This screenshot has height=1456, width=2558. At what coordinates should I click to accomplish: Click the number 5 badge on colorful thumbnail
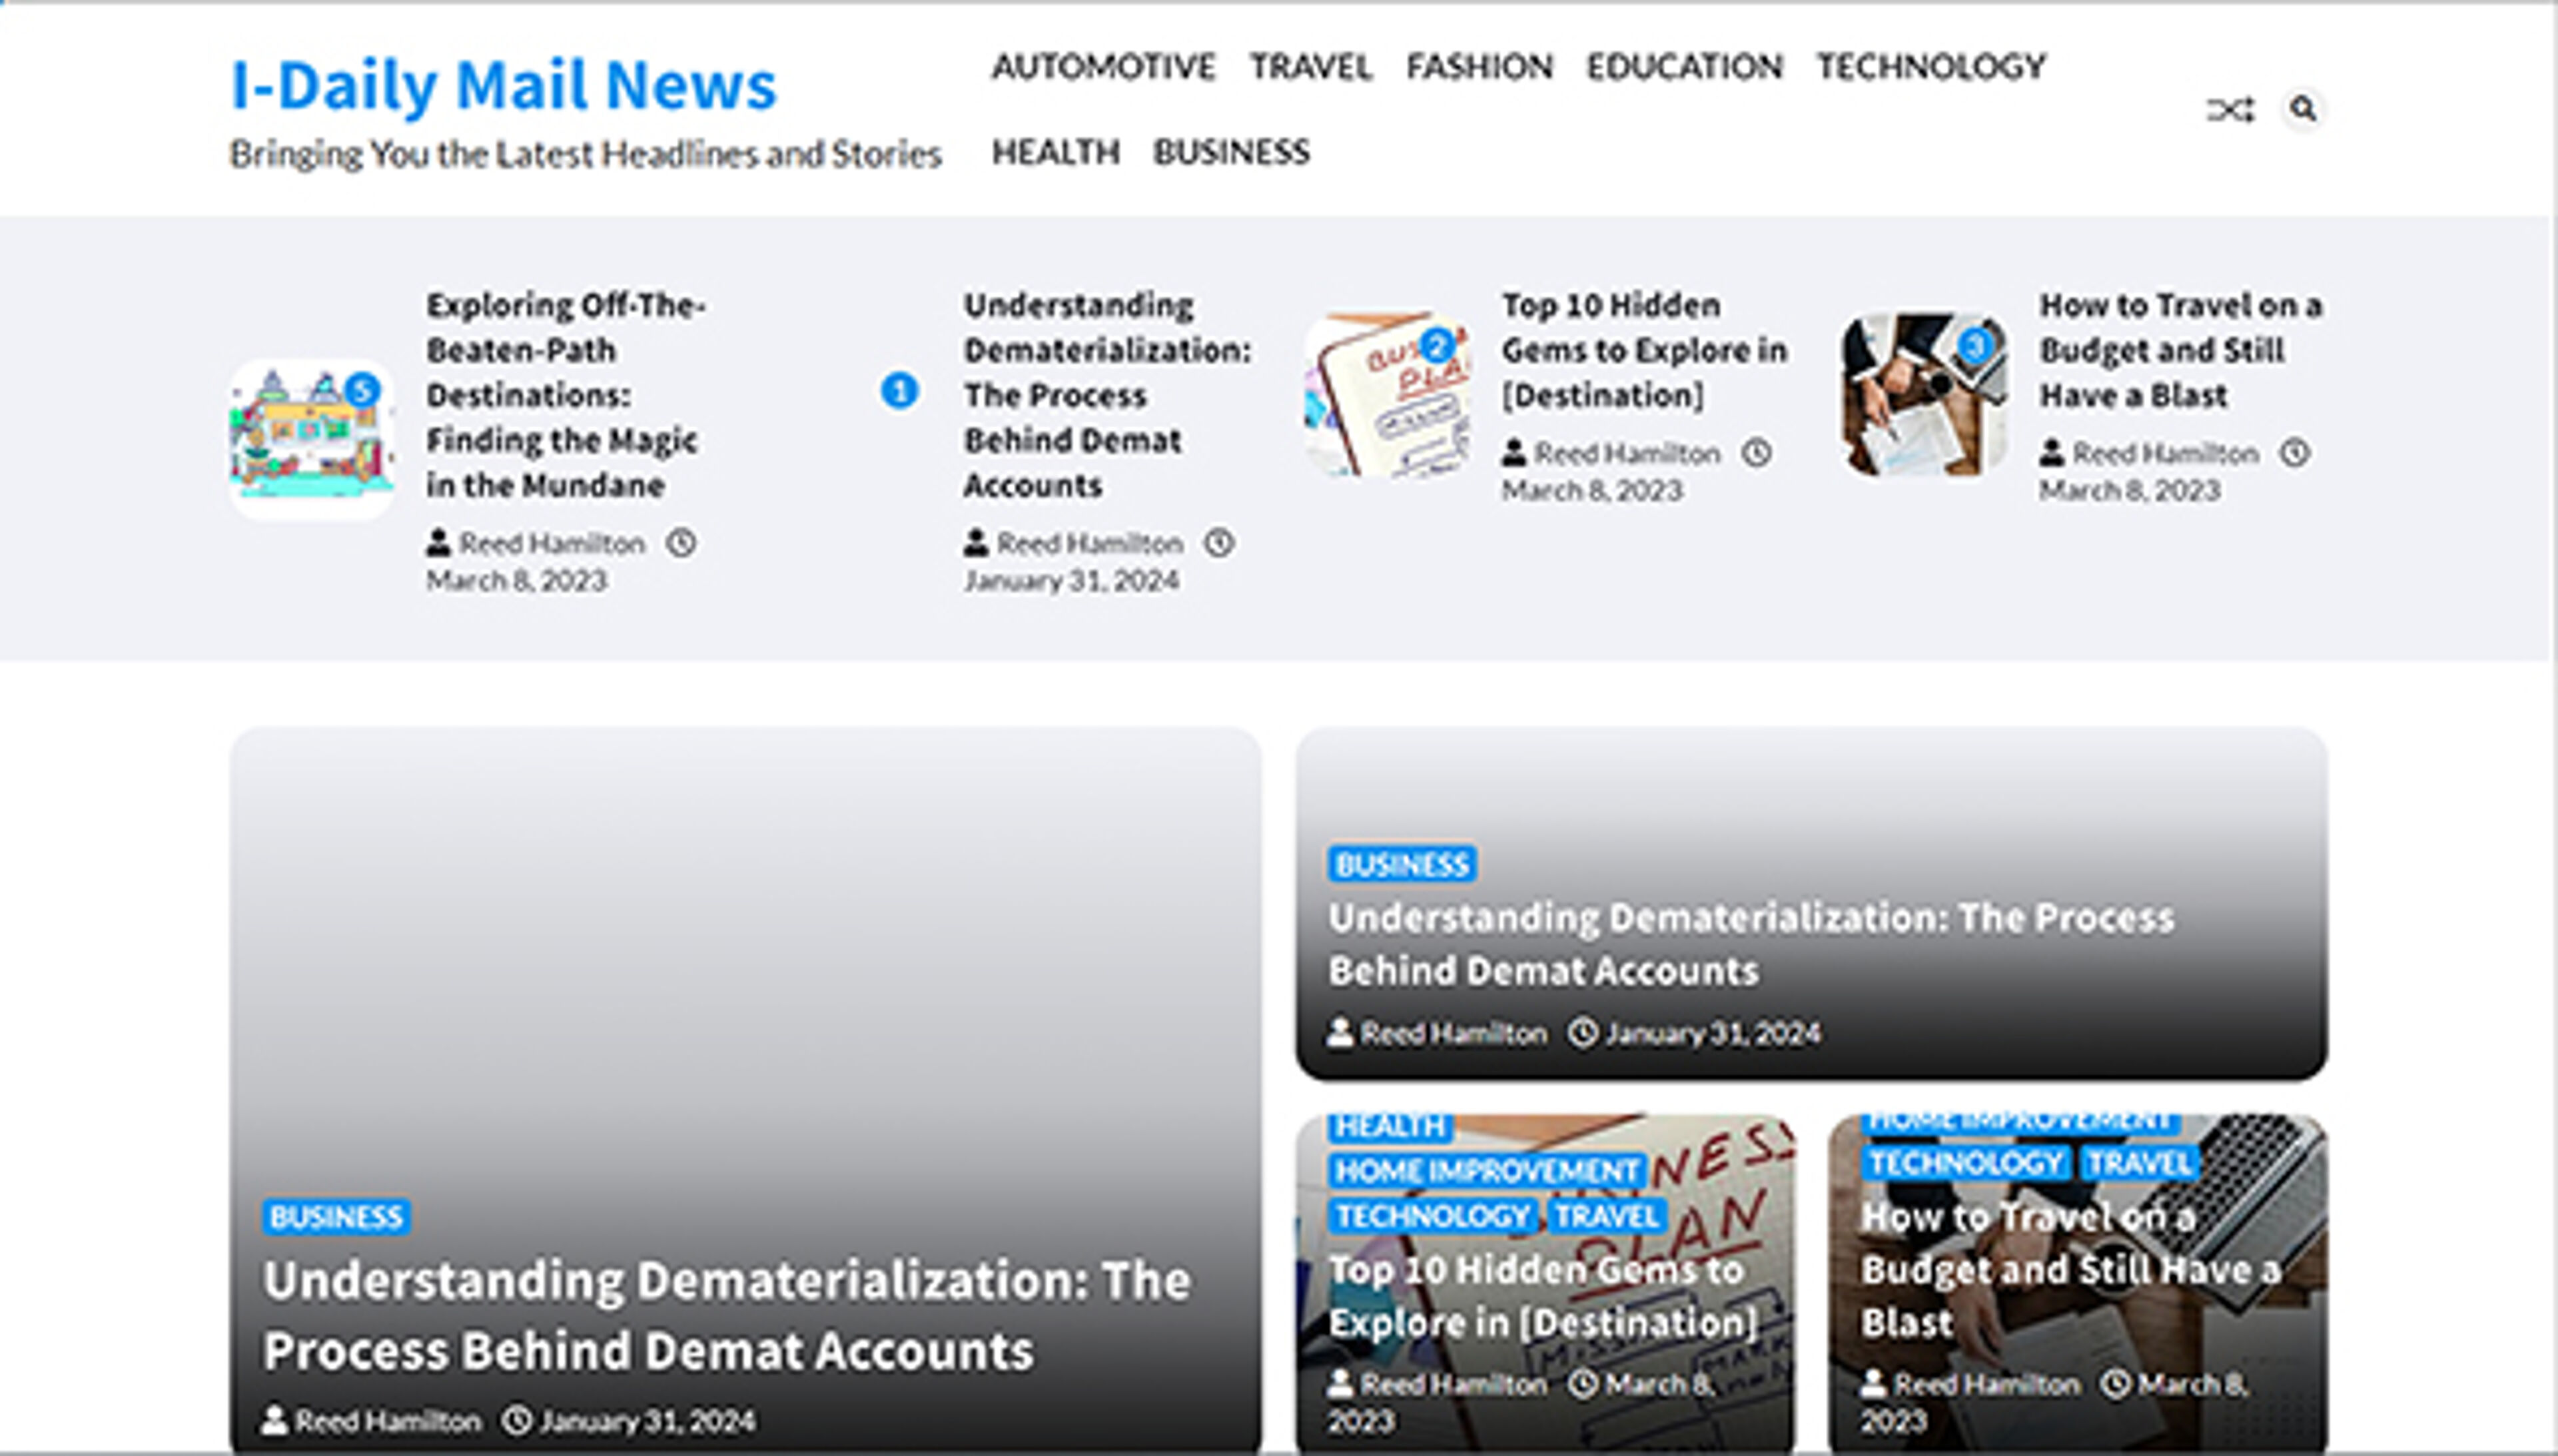362,390
